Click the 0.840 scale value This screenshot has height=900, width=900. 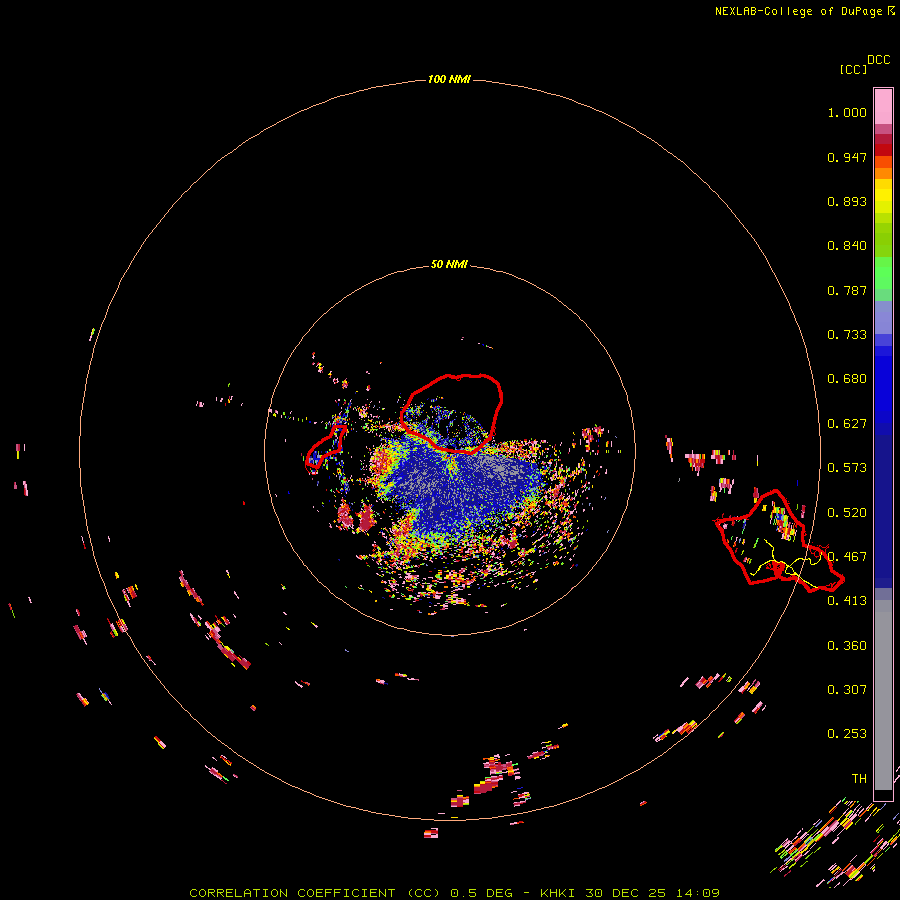[x=847, y=246]
